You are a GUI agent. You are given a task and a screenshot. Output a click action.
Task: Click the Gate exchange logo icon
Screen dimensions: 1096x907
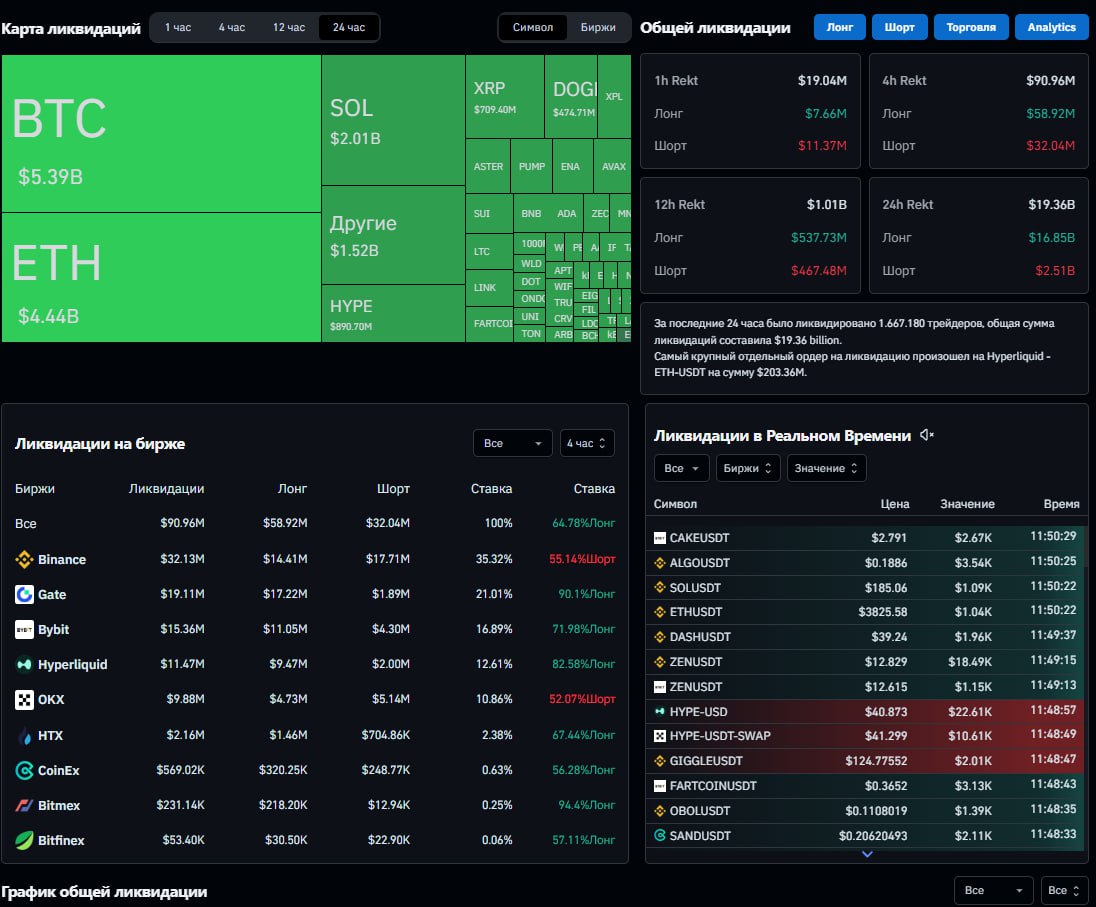point(25,595)
